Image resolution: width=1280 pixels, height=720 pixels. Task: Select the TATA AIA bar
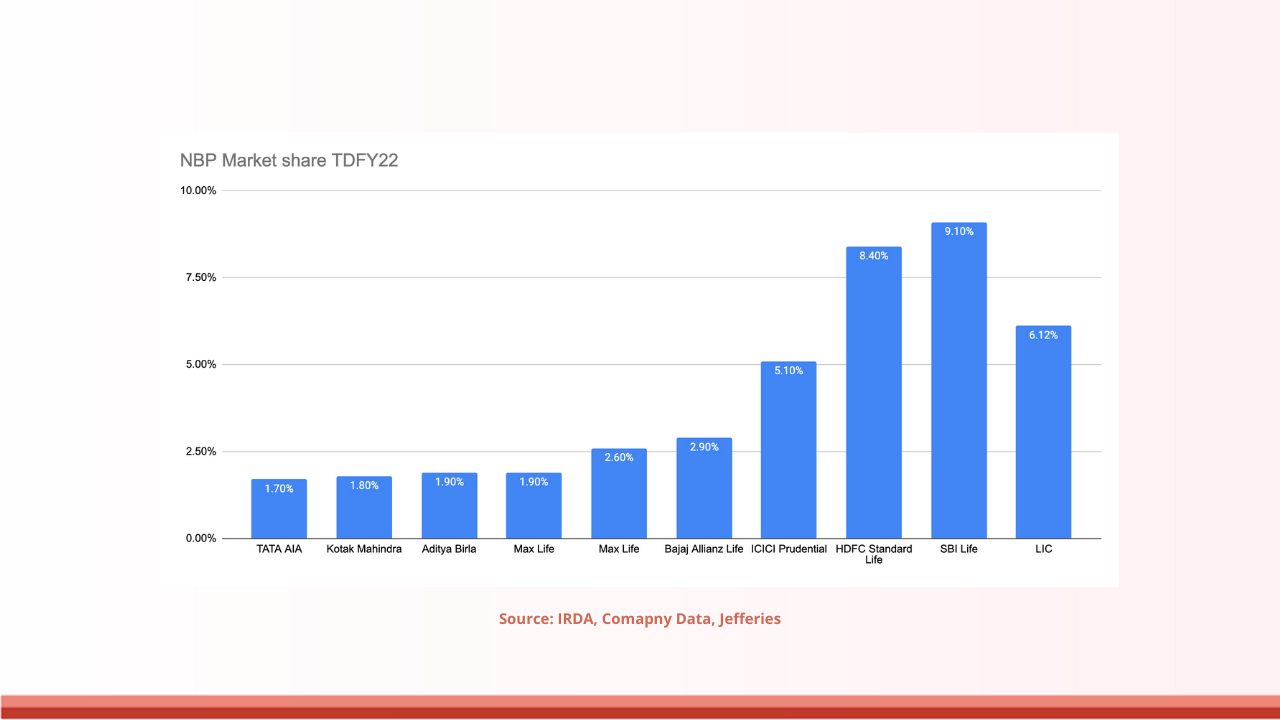pos(279,509)
